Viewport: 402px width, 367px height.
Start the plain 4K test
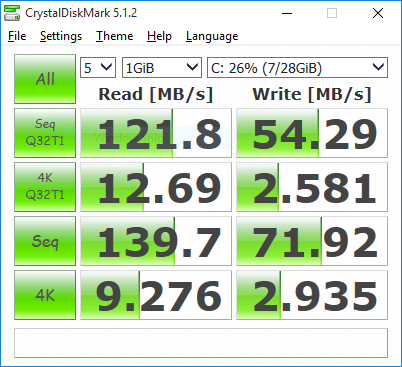coord(45,295)
